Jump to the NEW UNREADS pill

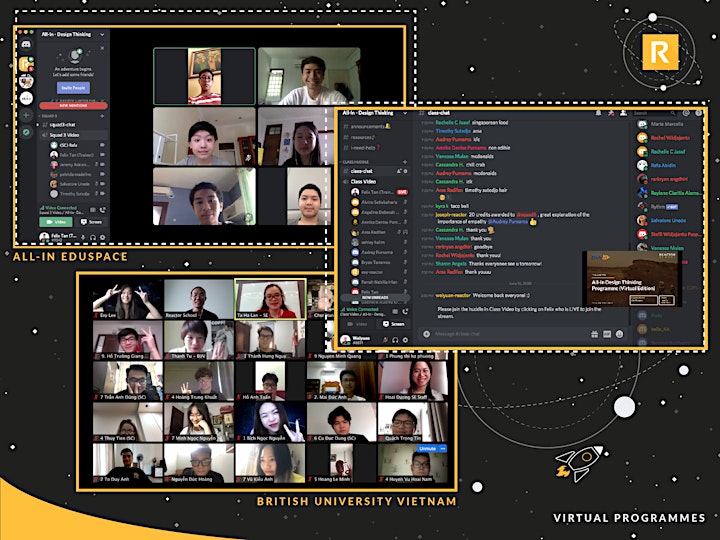376,298
